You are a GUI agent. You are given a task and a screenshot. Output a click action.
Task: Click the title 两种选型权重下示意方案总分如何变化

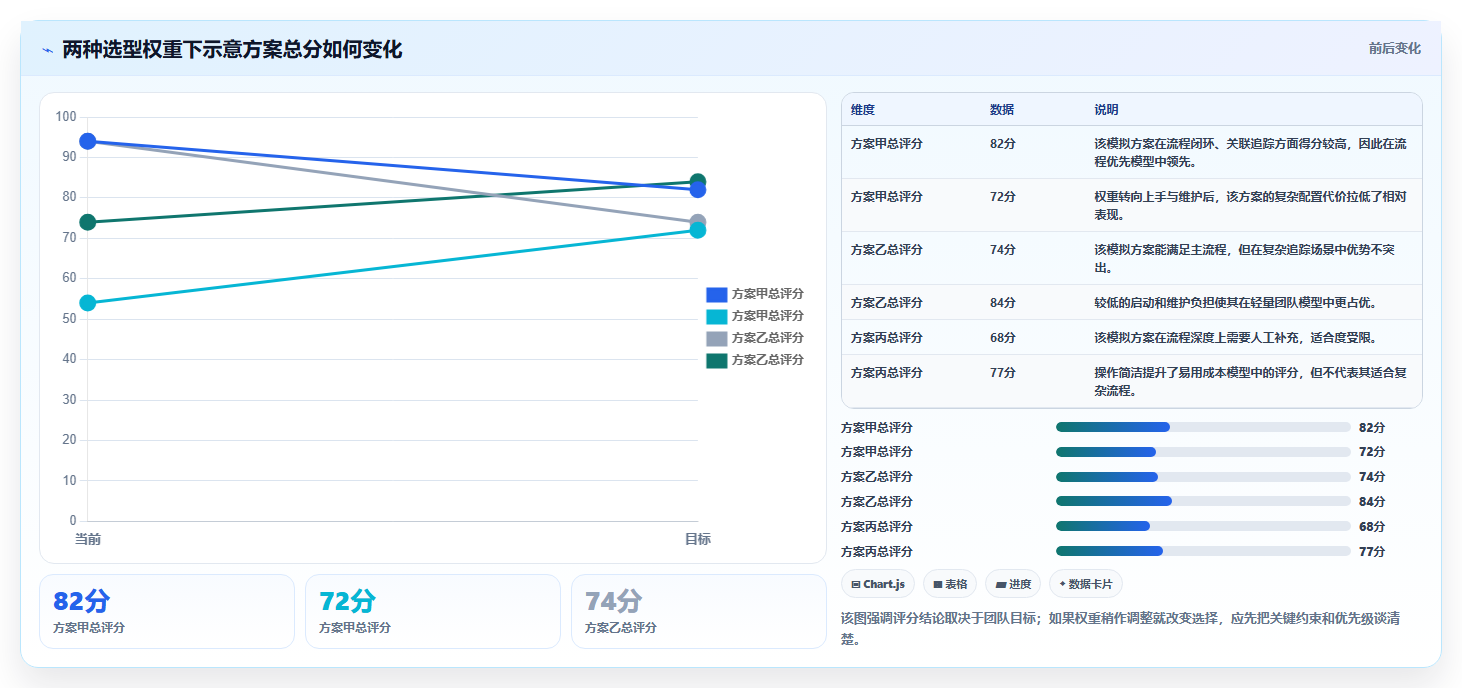pyautogui.click(x=232, y=50)
